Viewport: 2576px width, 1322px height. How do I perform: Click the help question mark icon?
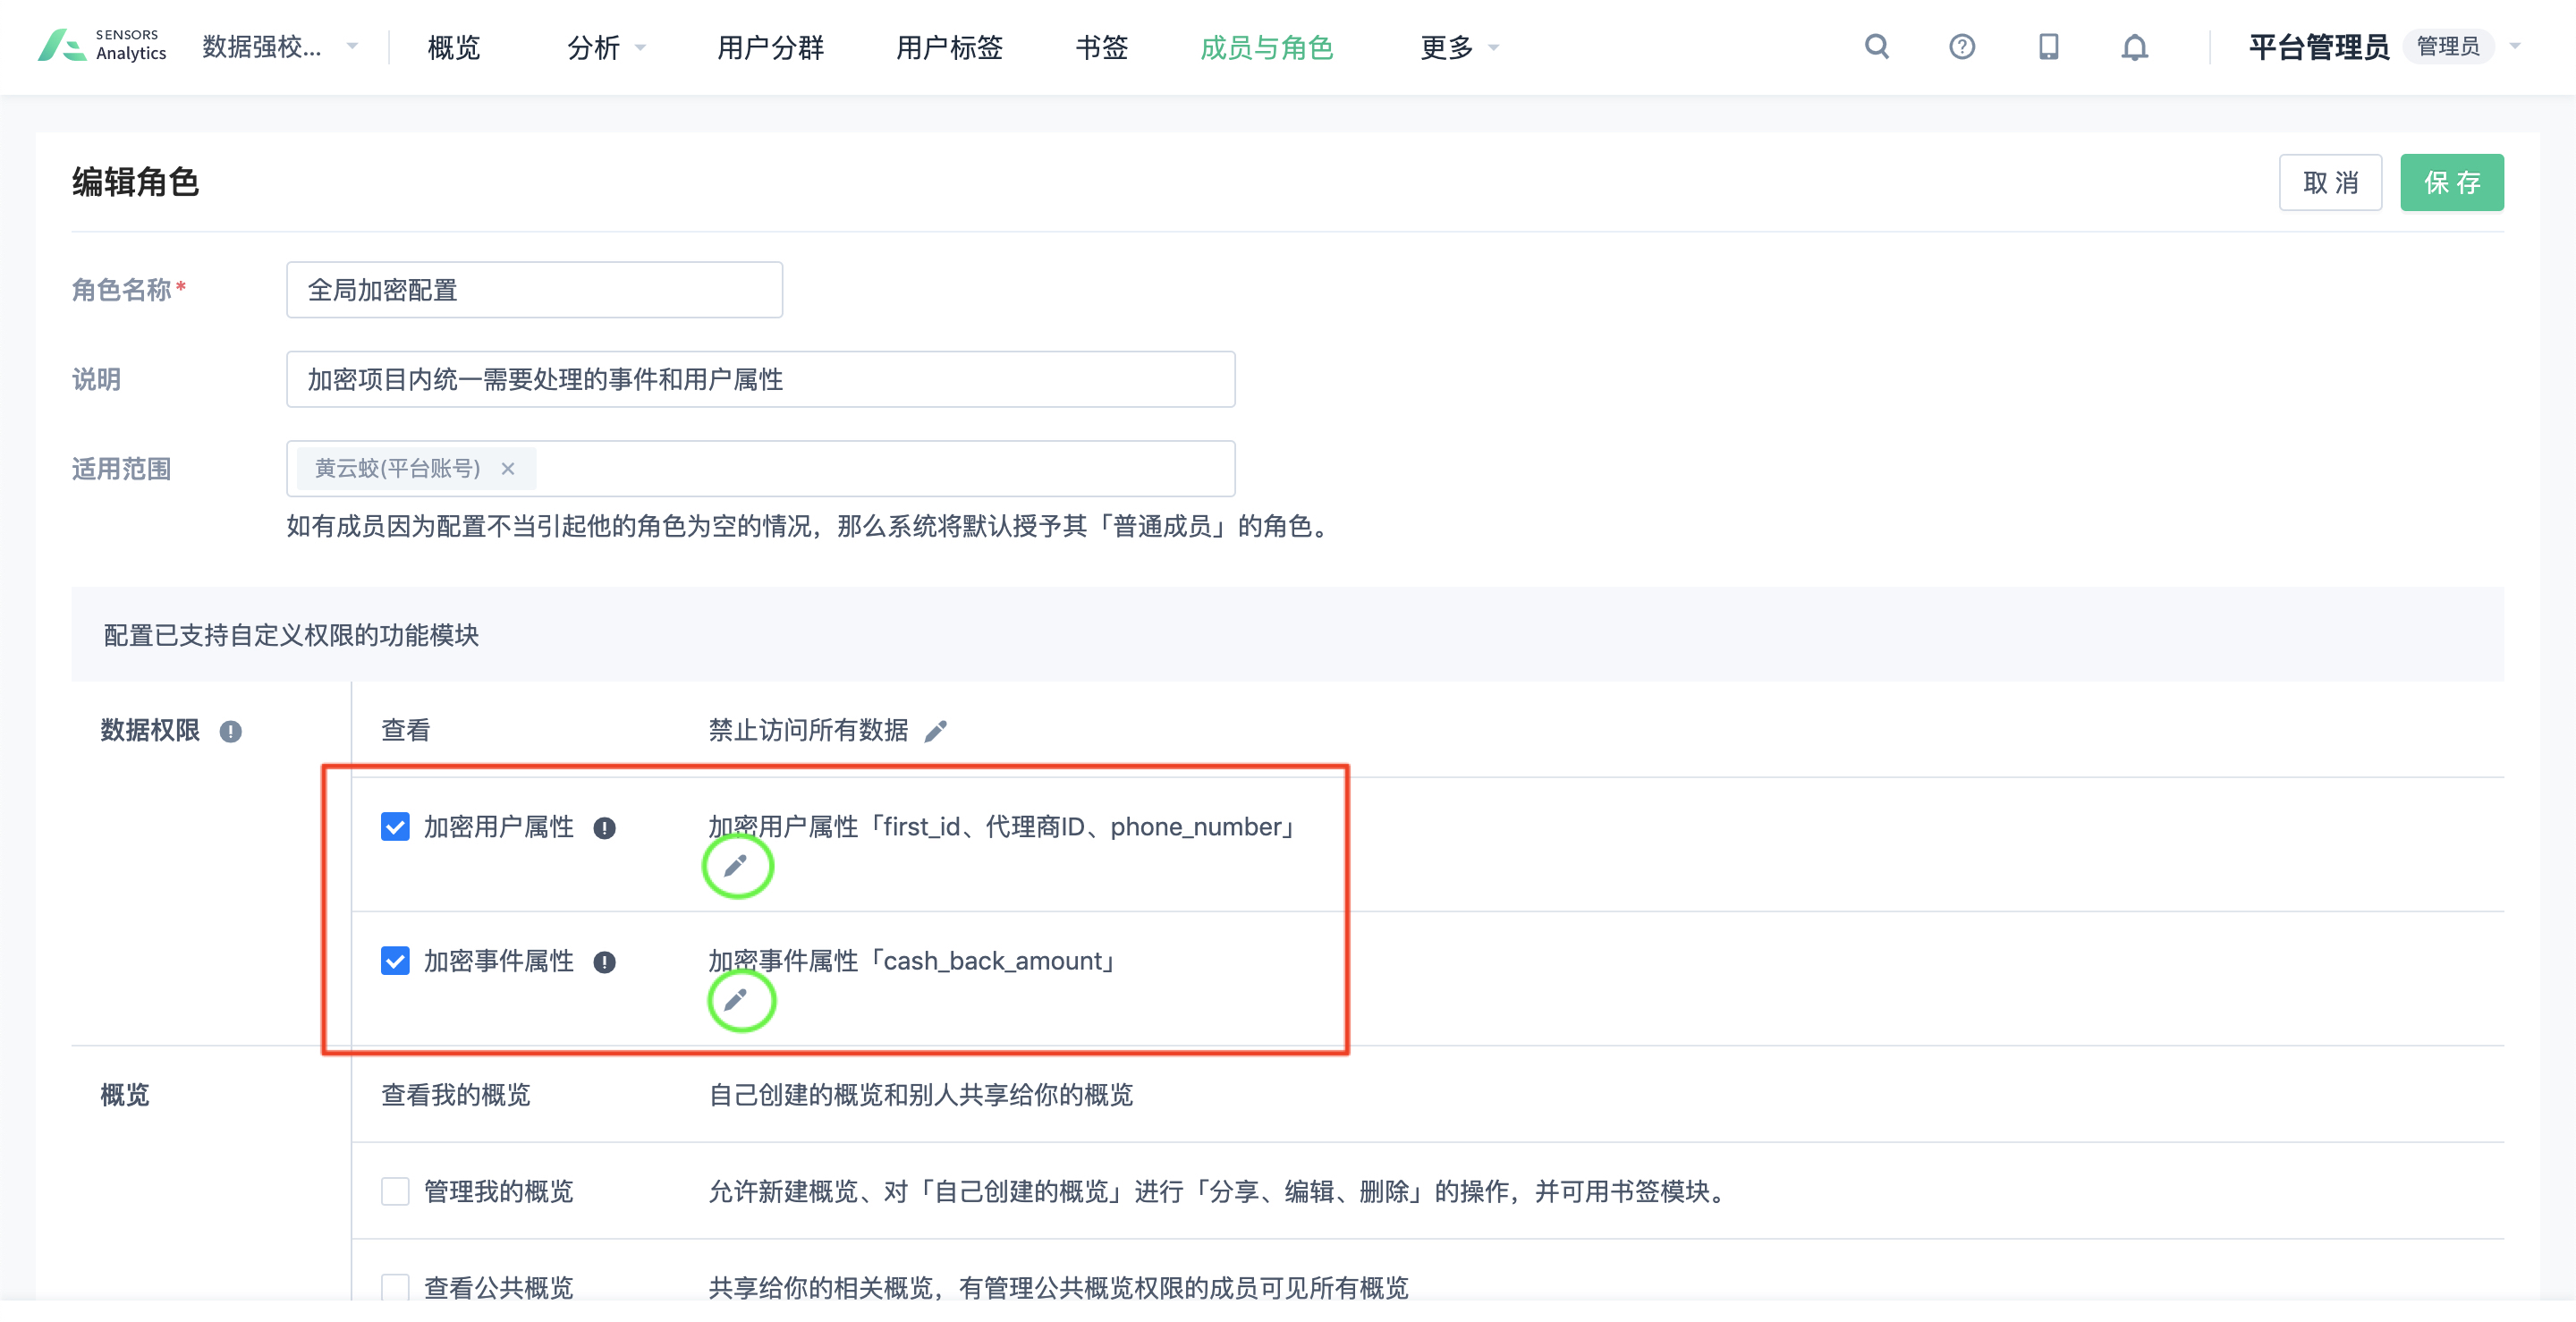(x=1962, y=47)
